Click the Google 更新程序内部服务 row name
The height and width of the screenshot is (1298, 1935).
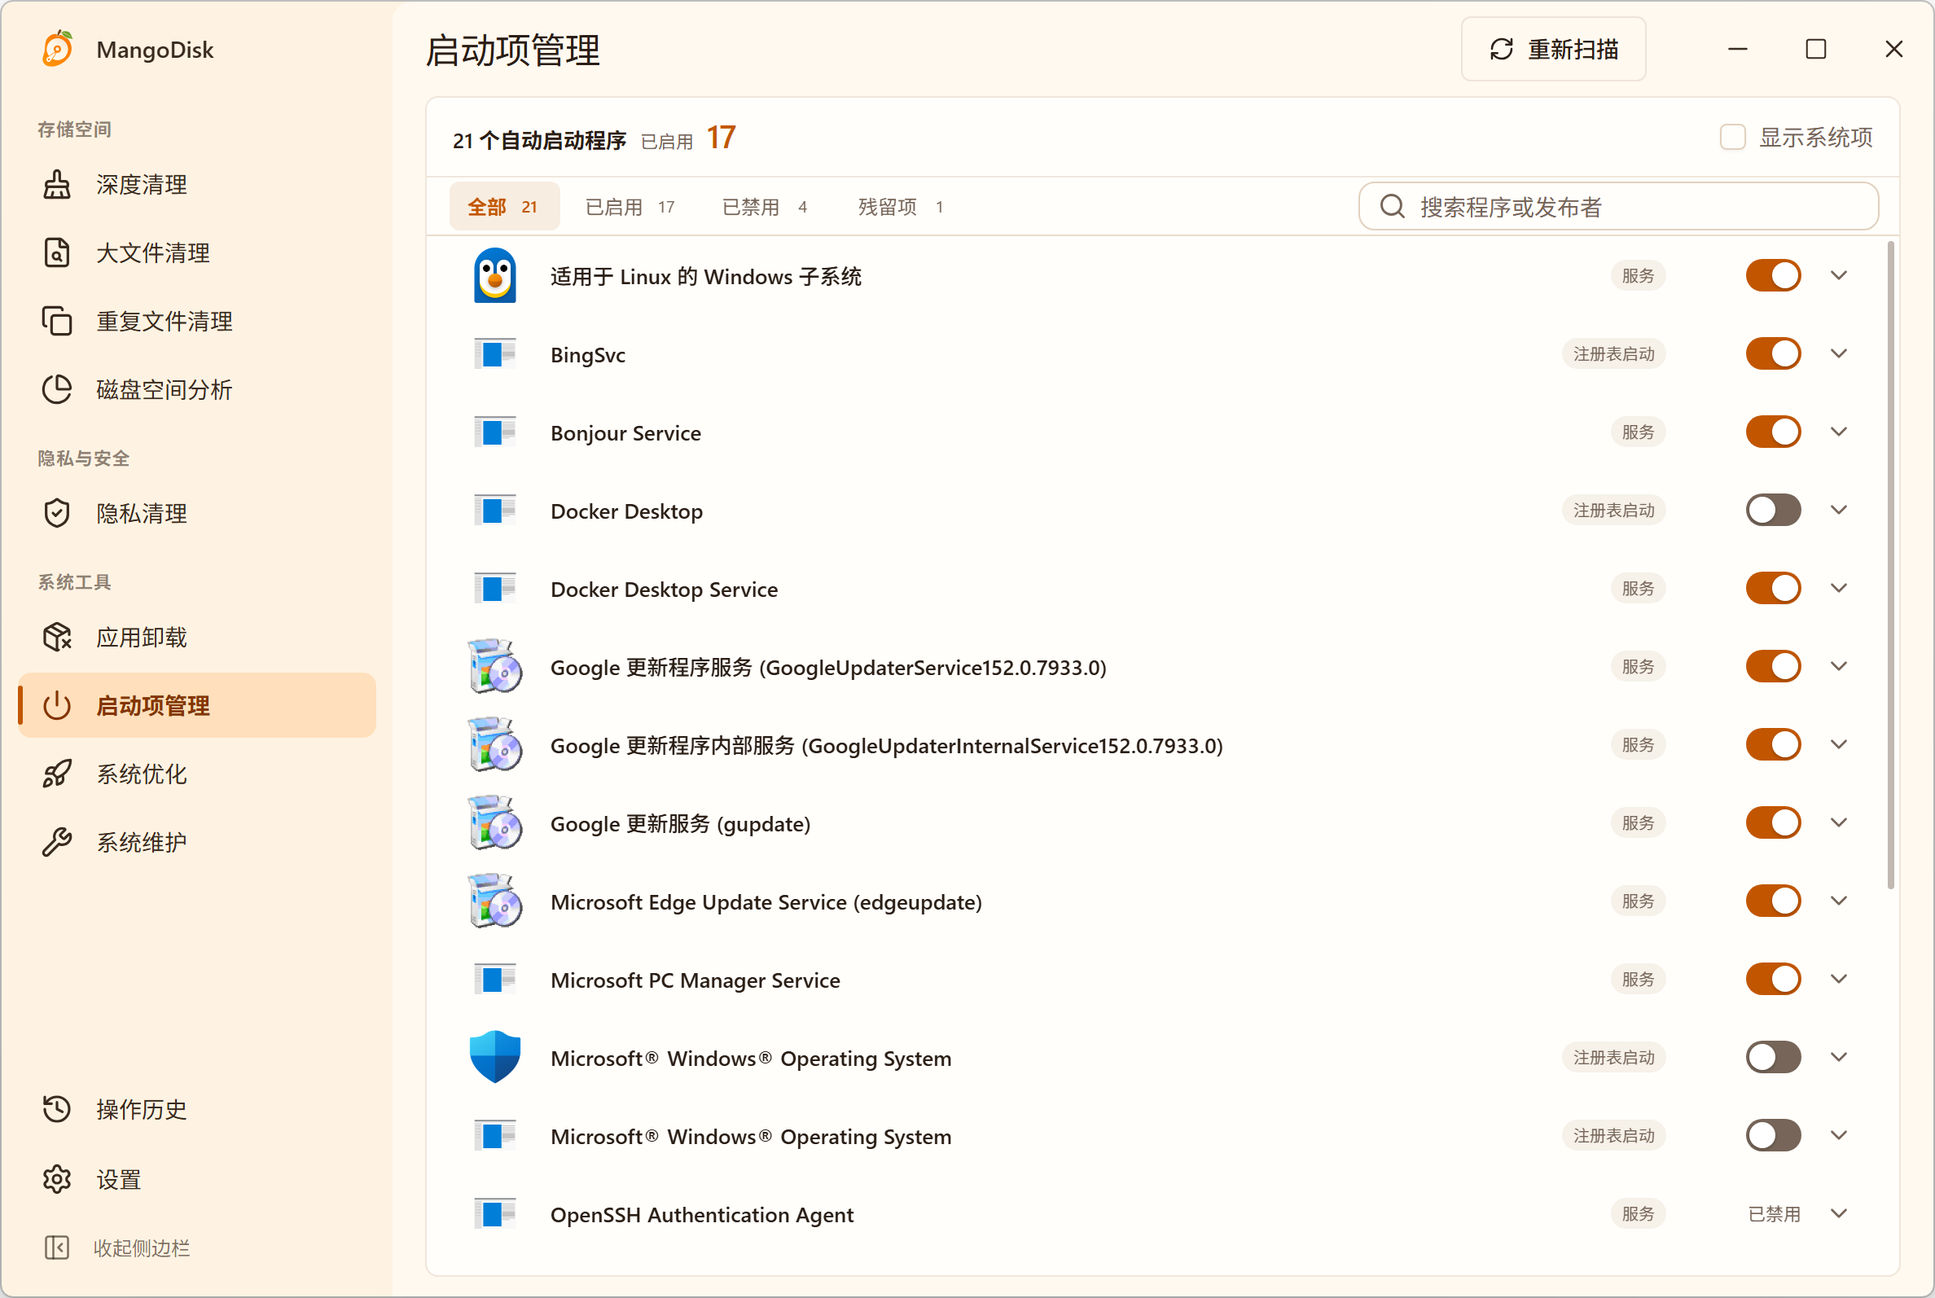[886, 745]
